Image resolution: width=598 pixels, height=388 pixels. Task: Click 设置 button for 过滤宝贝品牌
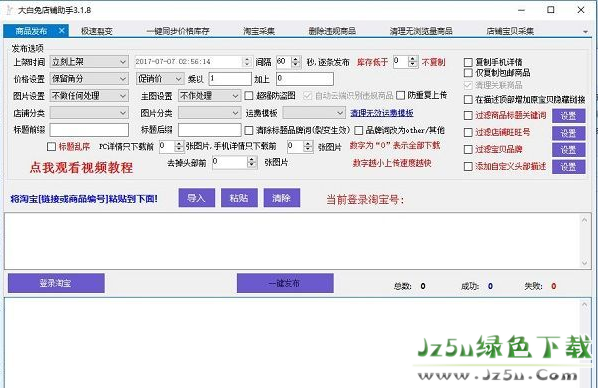point(568,150)
